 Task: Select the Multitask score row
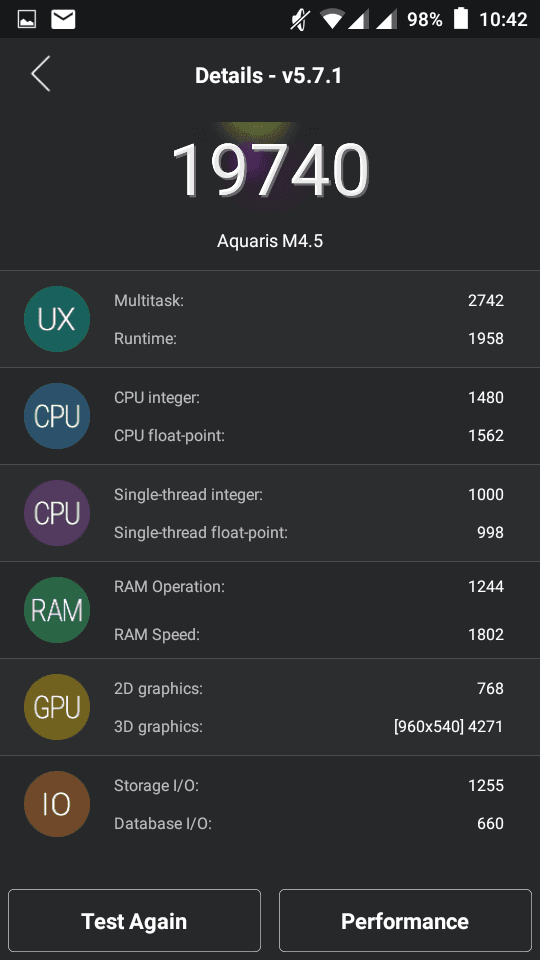click(x=309, y=300)
